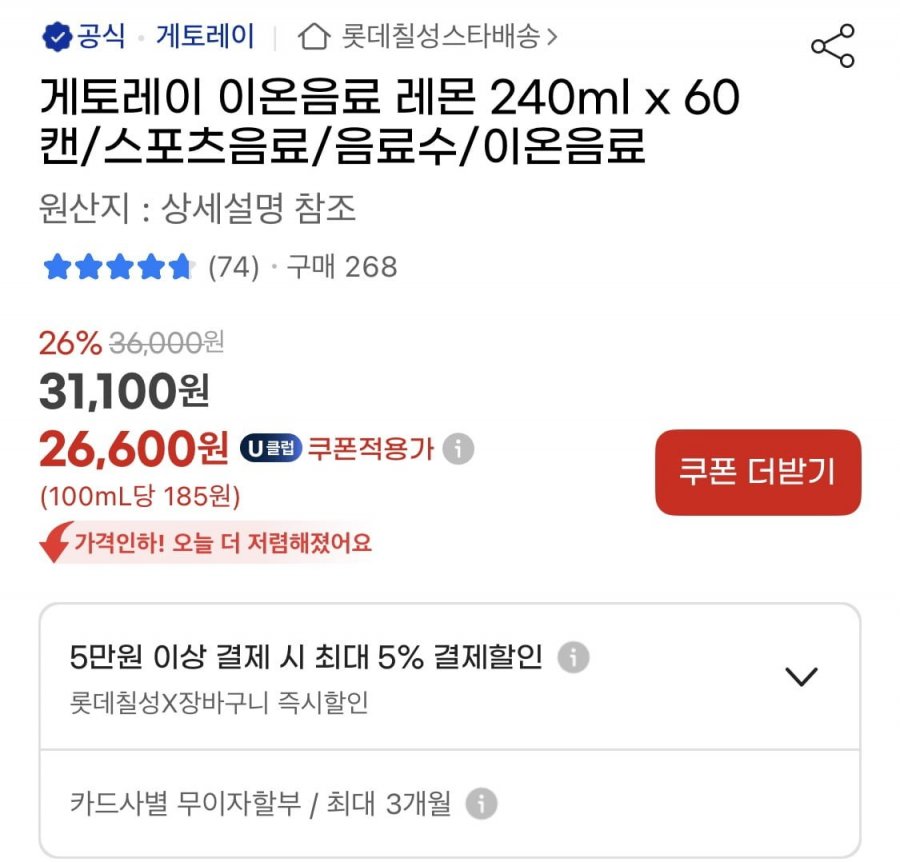The width and height of the screenshot is (900, 862).
Task: Select the 26,600원 coupon price
Action: [134, 448]
